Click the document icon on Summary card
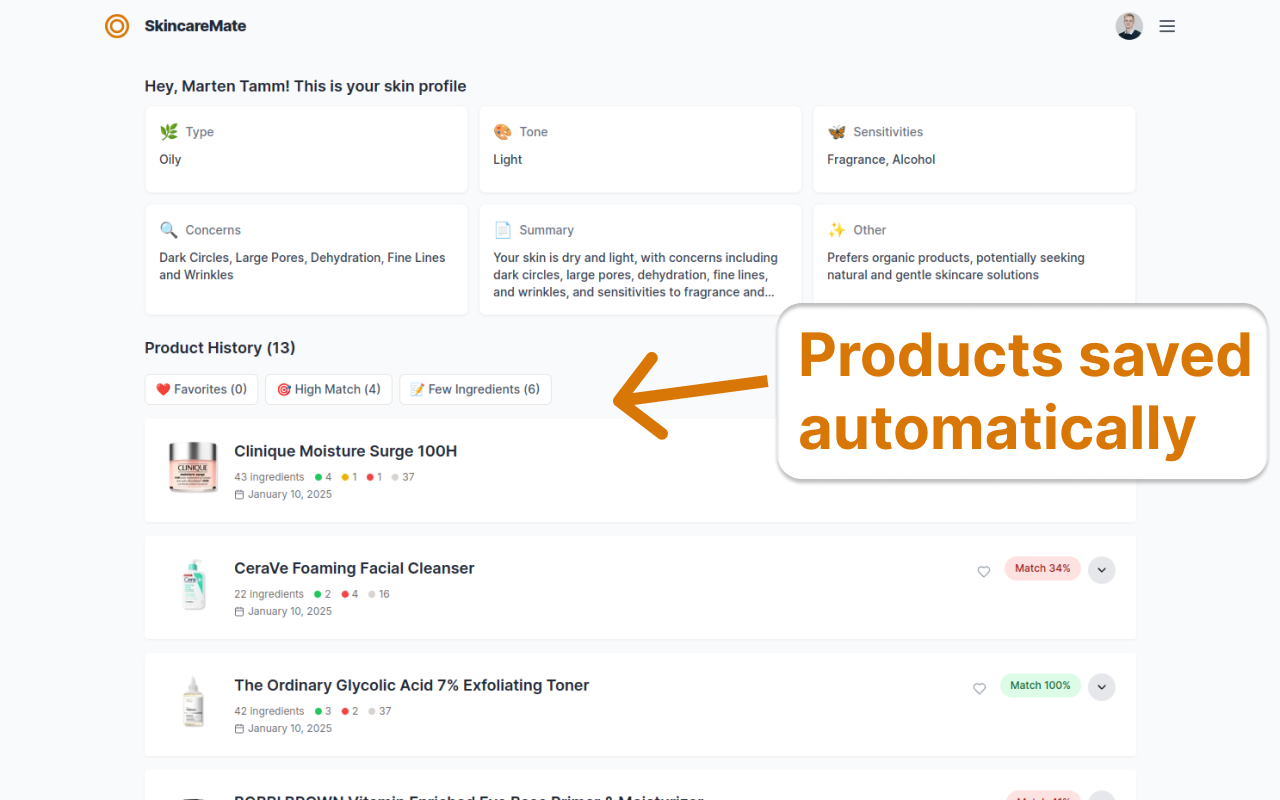 (503, 230)
